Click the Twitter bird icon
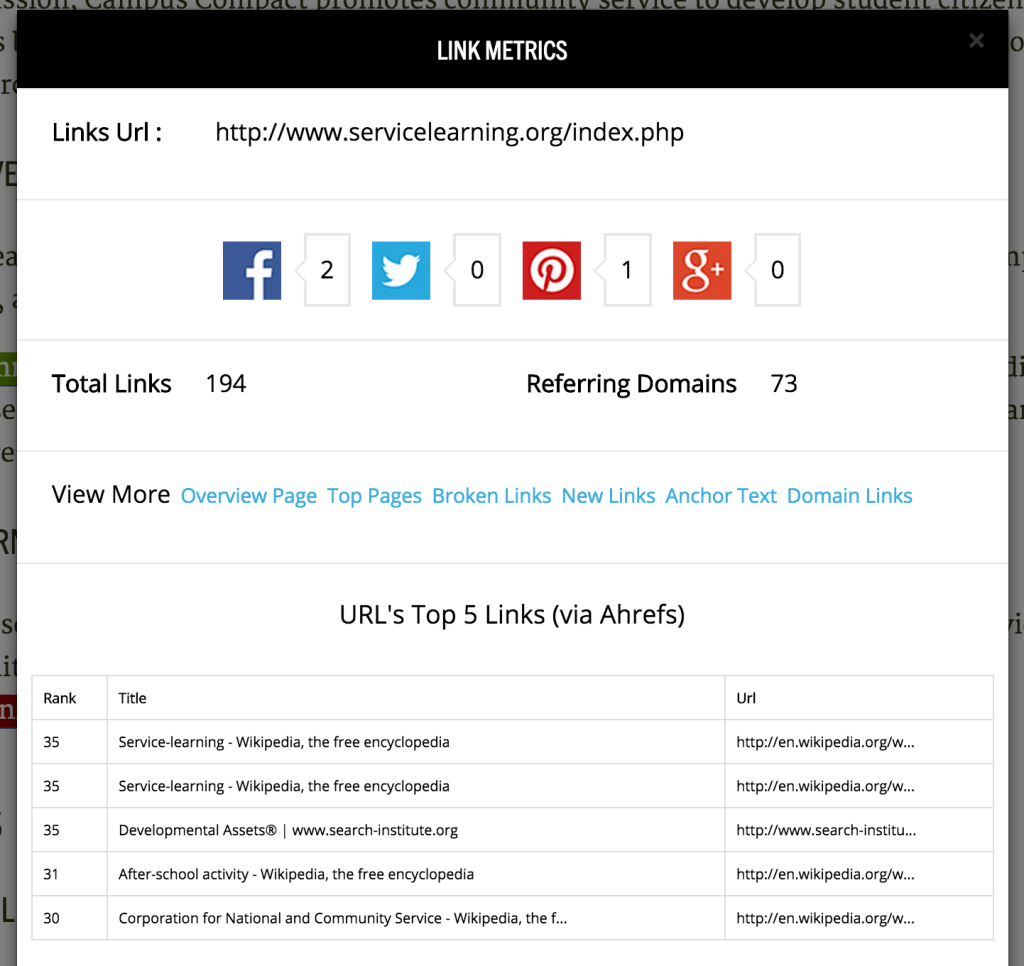 pos(401,270)
